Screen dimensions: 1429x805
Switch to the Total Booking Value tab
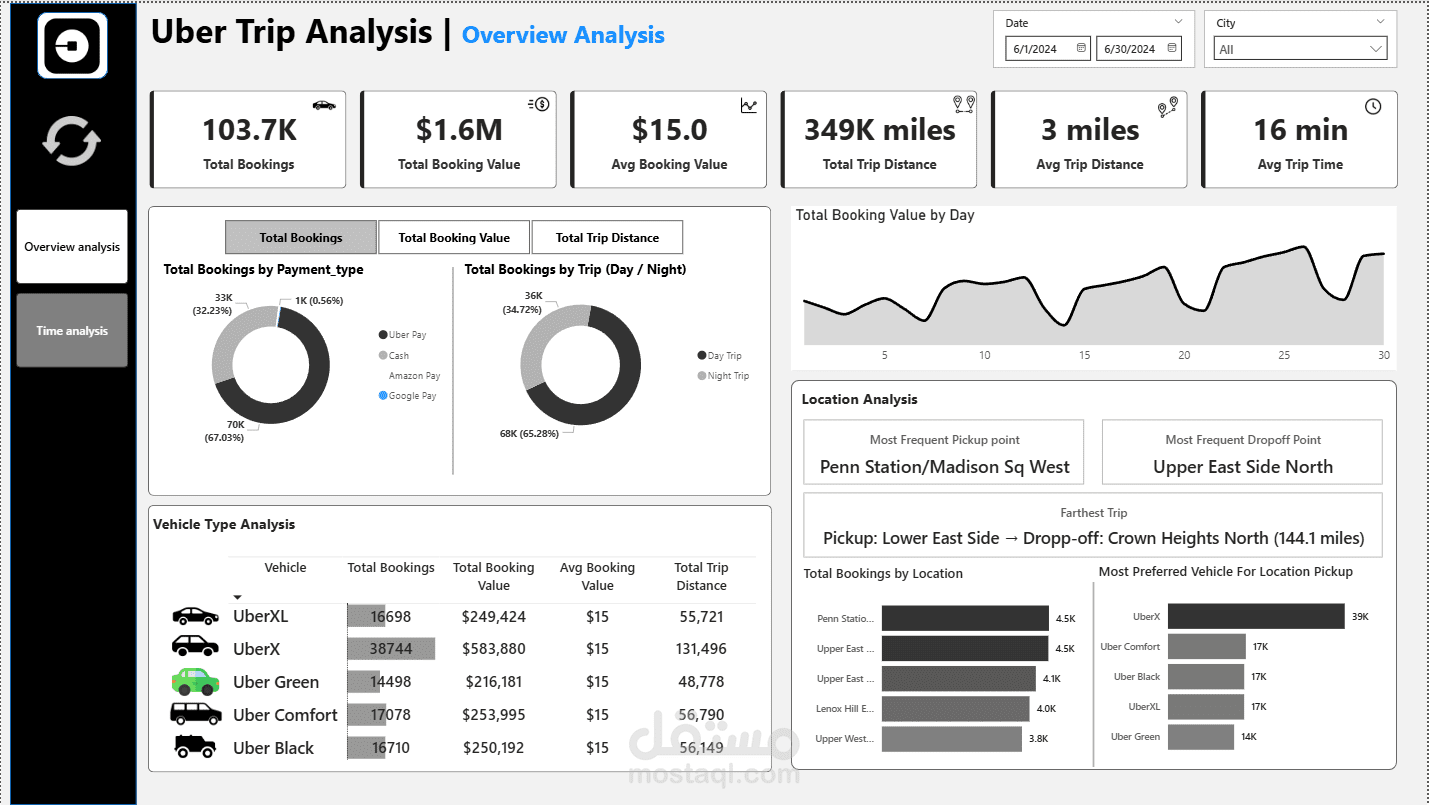[454, 237]
